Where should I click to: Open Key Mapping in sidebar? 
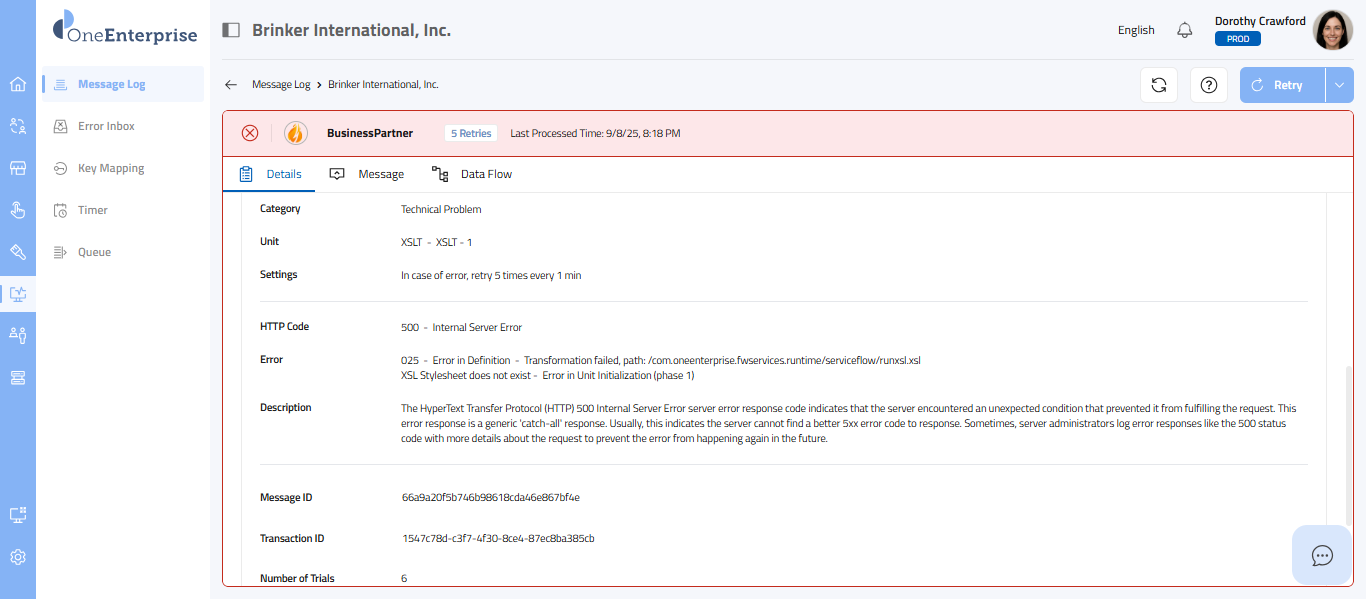111,168
